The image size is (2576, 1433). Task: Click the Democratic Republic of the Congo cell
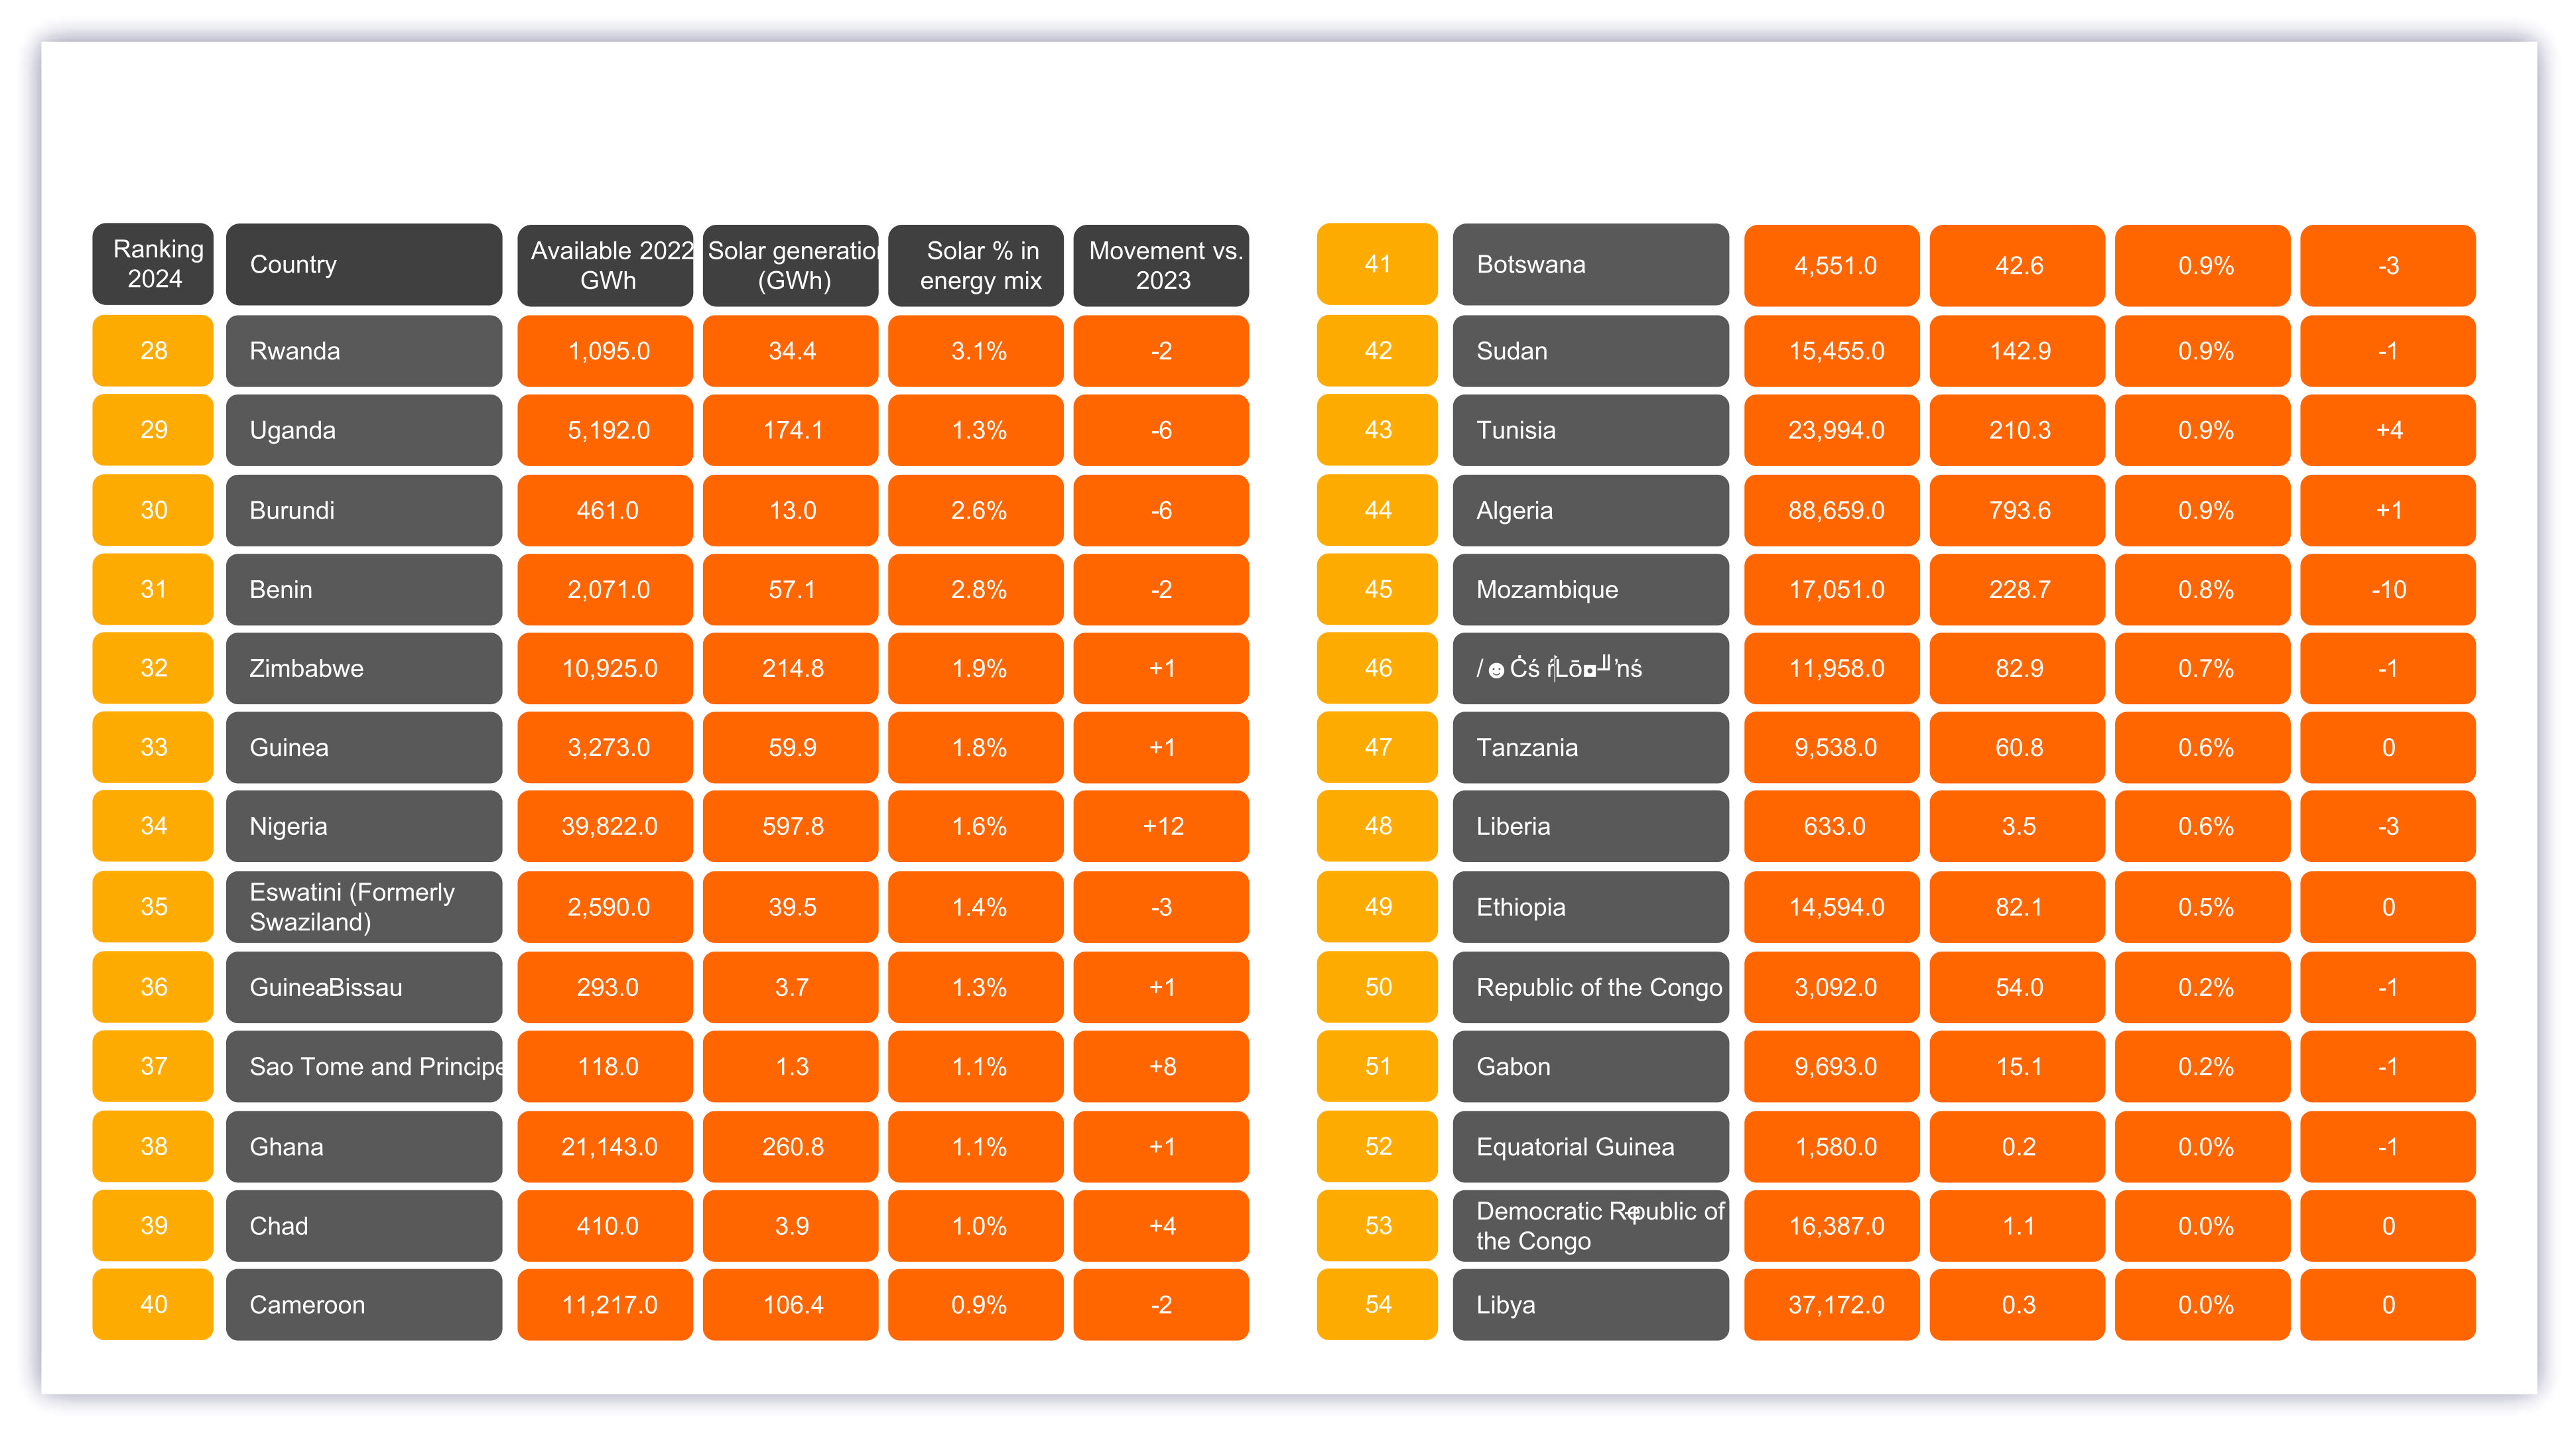click(1589, 1226)
